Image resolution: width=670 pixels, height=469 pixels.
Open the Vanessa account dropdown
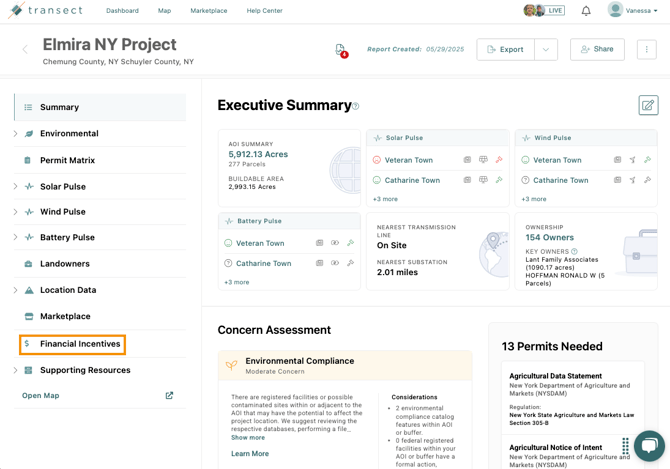point(642,11)
